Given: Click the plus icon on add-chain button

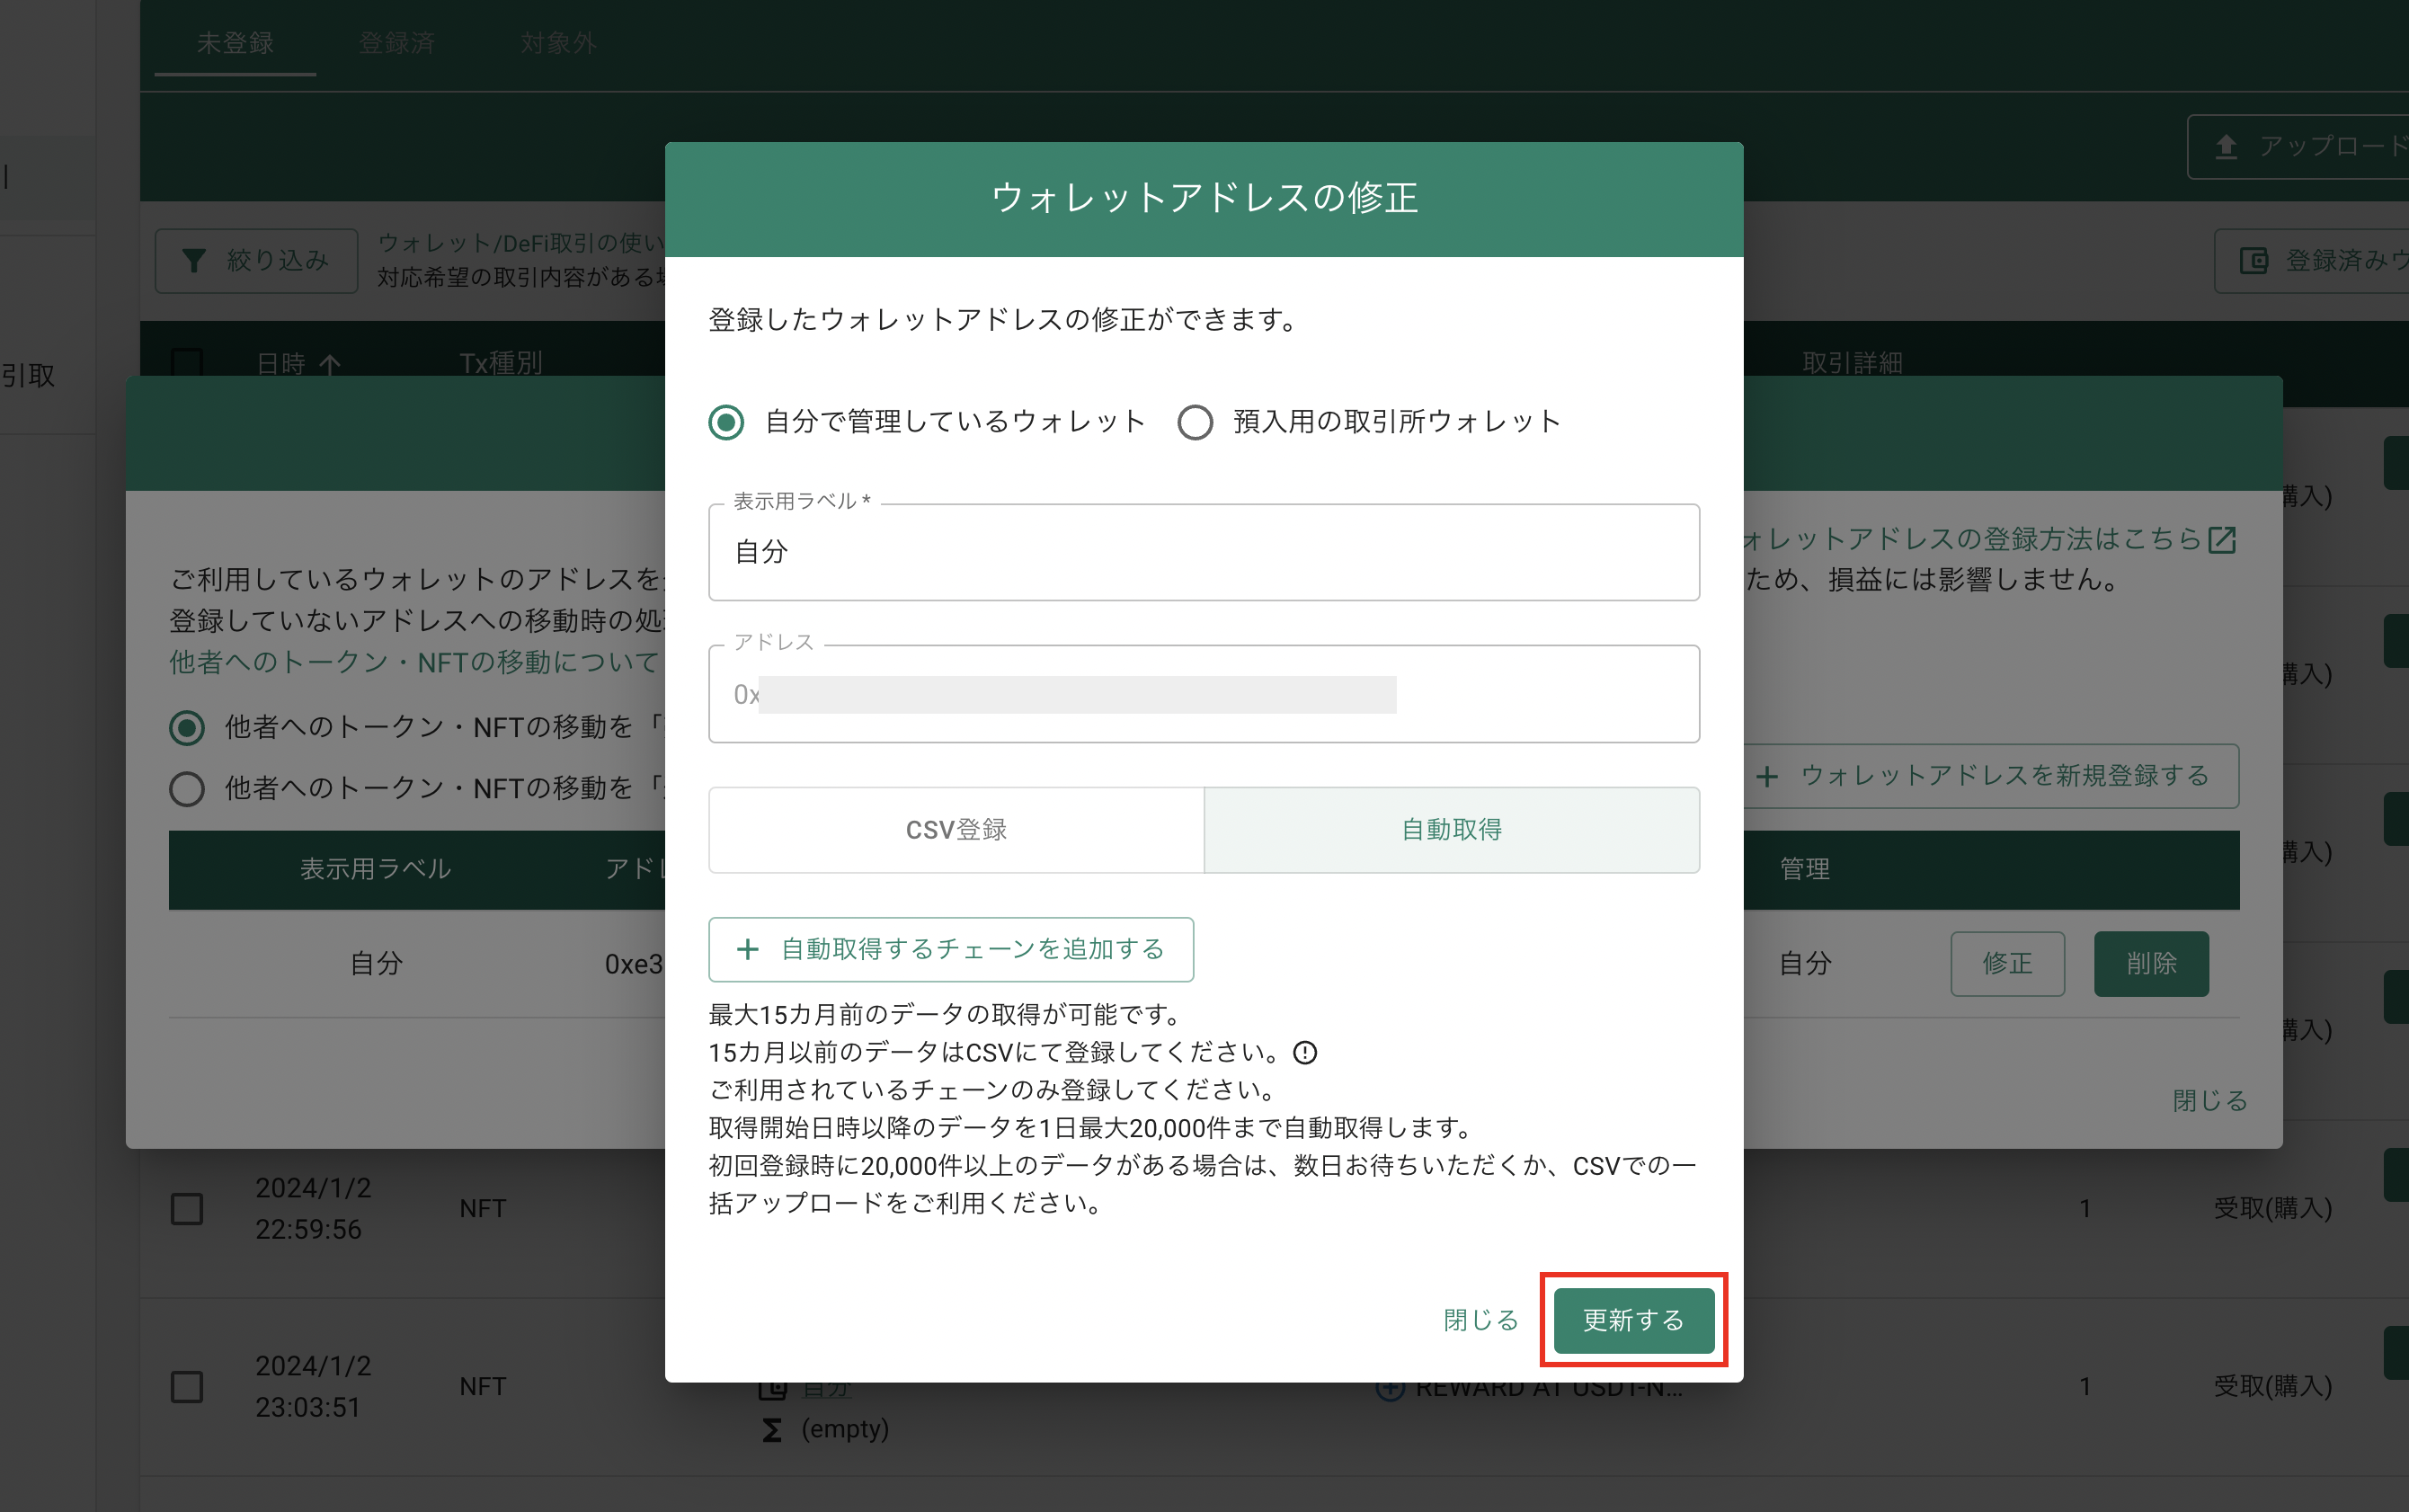Looking at the screenshot, I should pos(747,949).
